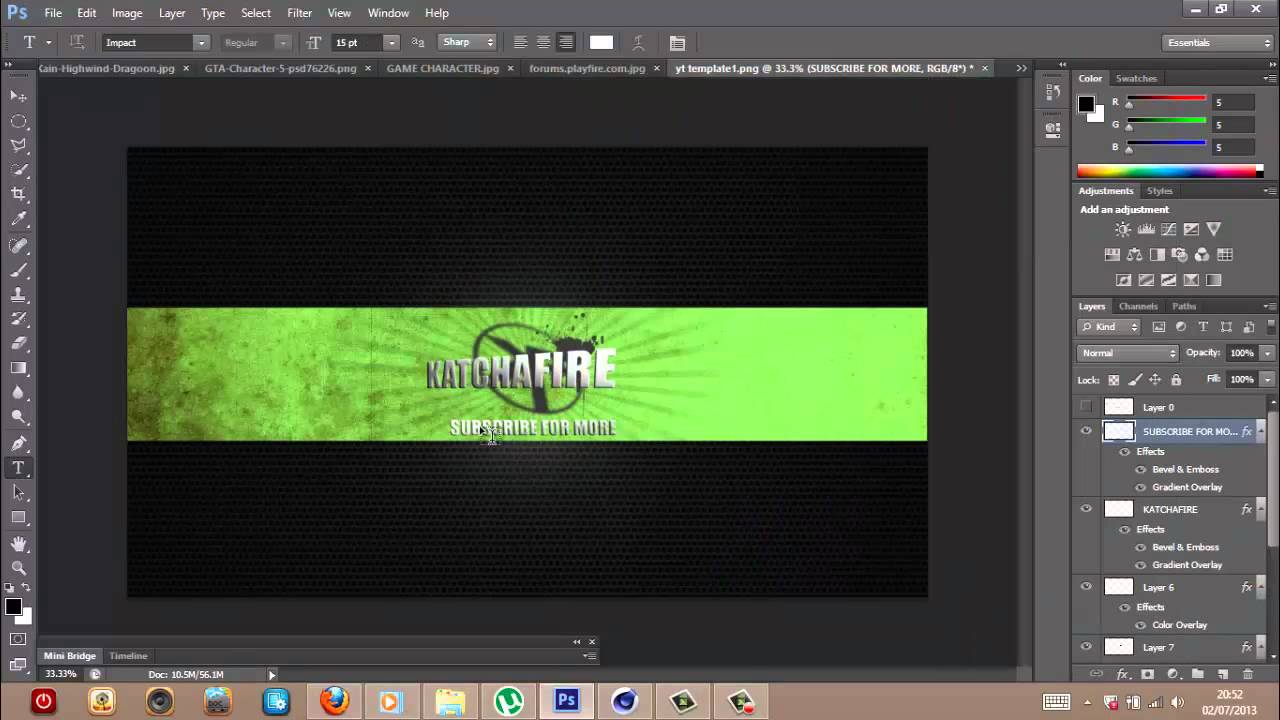Click the zoom percentage field 33.33%
1280x720 pixels.
coord(61,674)
